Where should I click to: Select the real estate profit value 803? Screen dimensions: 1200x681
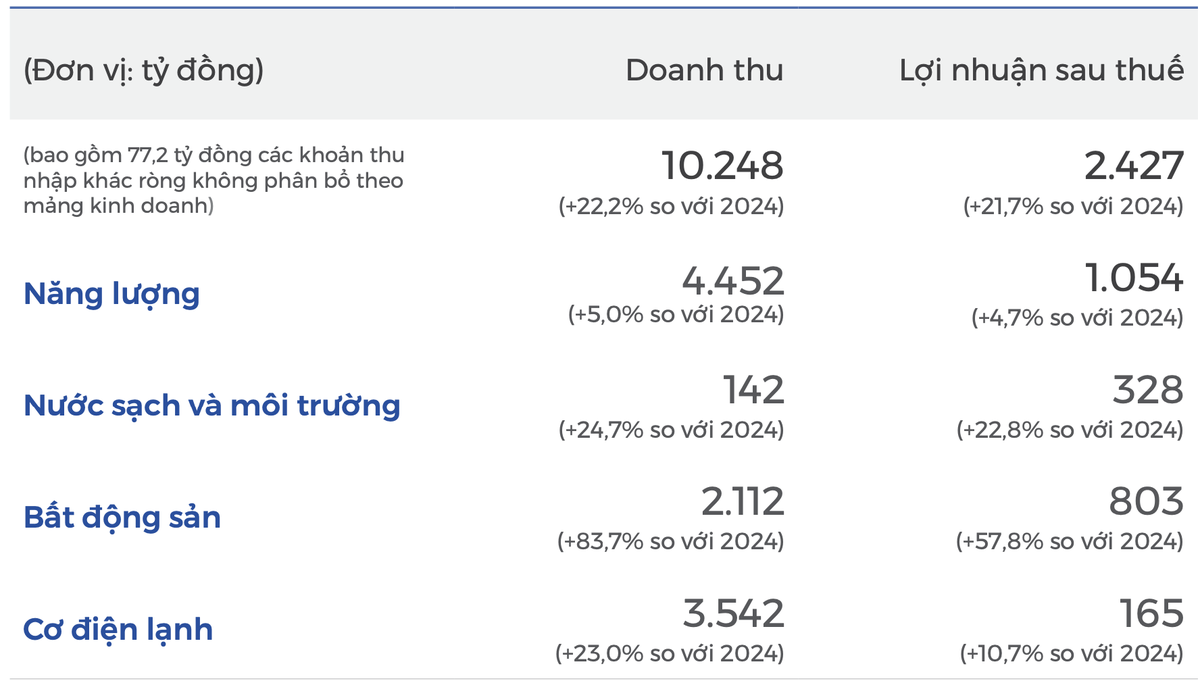pyautogui.click(x=1146, y=502)
